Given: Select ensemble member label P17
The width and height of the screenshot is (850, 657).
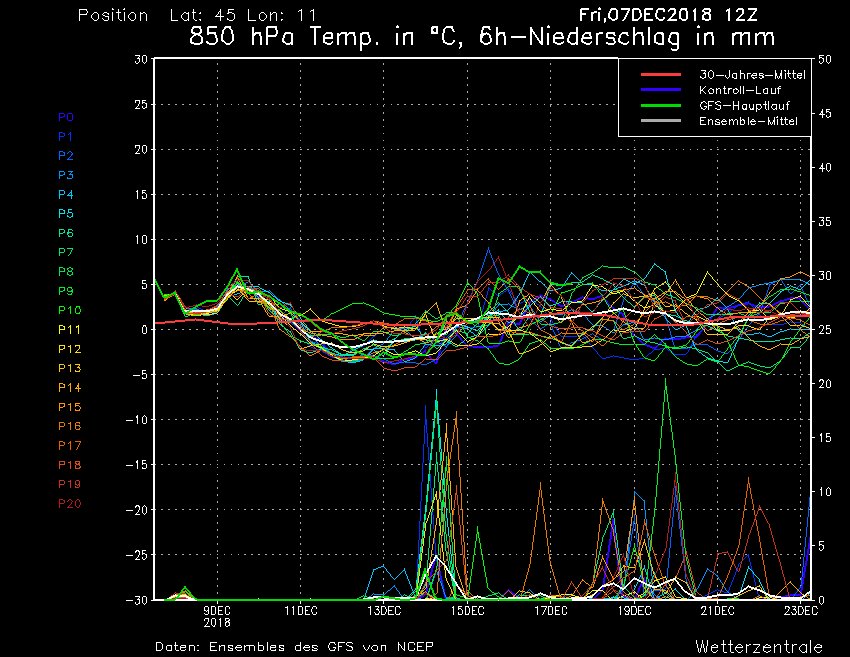Looking at the screenshot, I should tap(69, 446).
